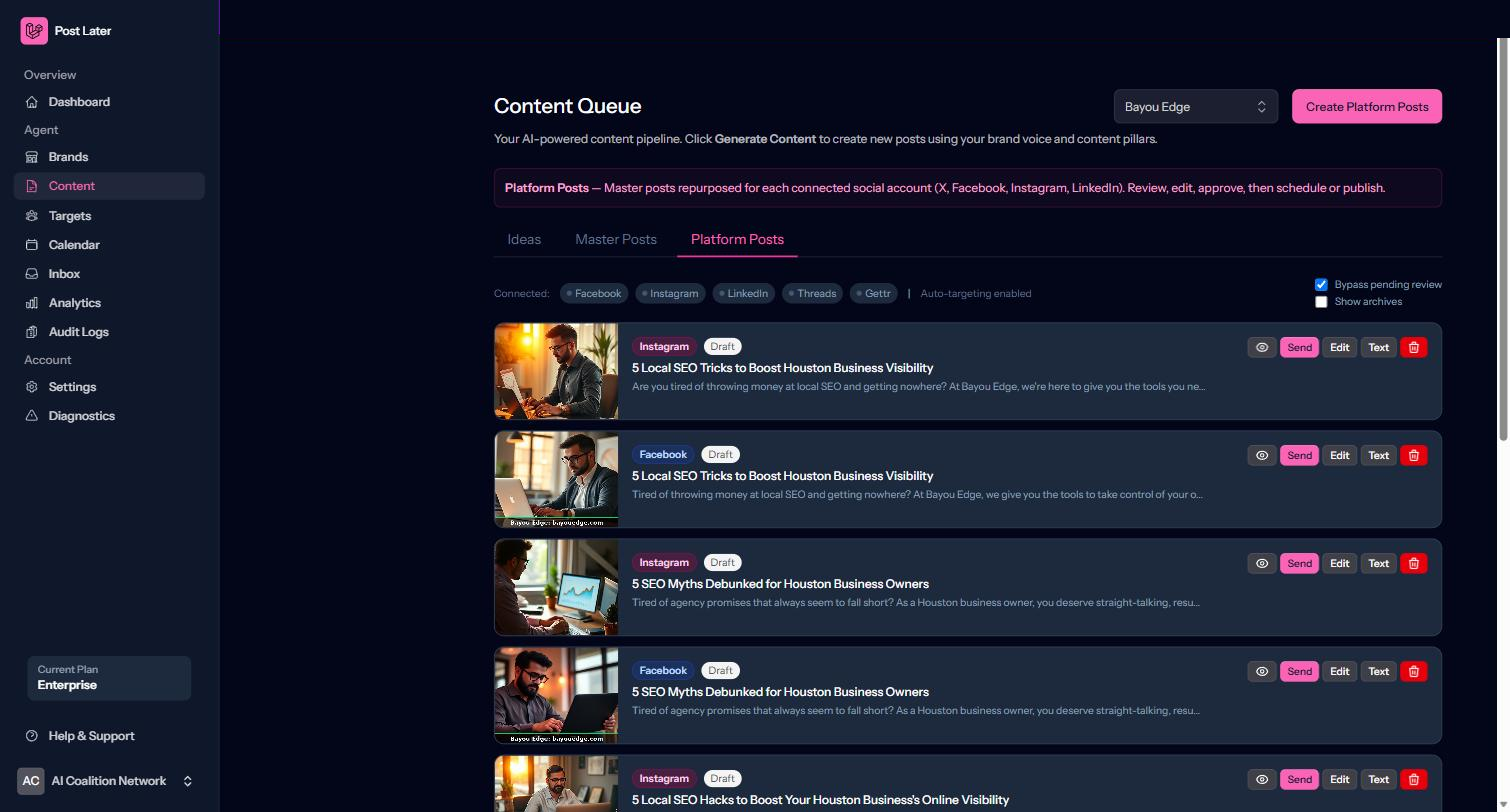The height and width of the screenshot is (812, 1510).
Task: Click the Threads connected account chip
Action: [x=813, y=294]
